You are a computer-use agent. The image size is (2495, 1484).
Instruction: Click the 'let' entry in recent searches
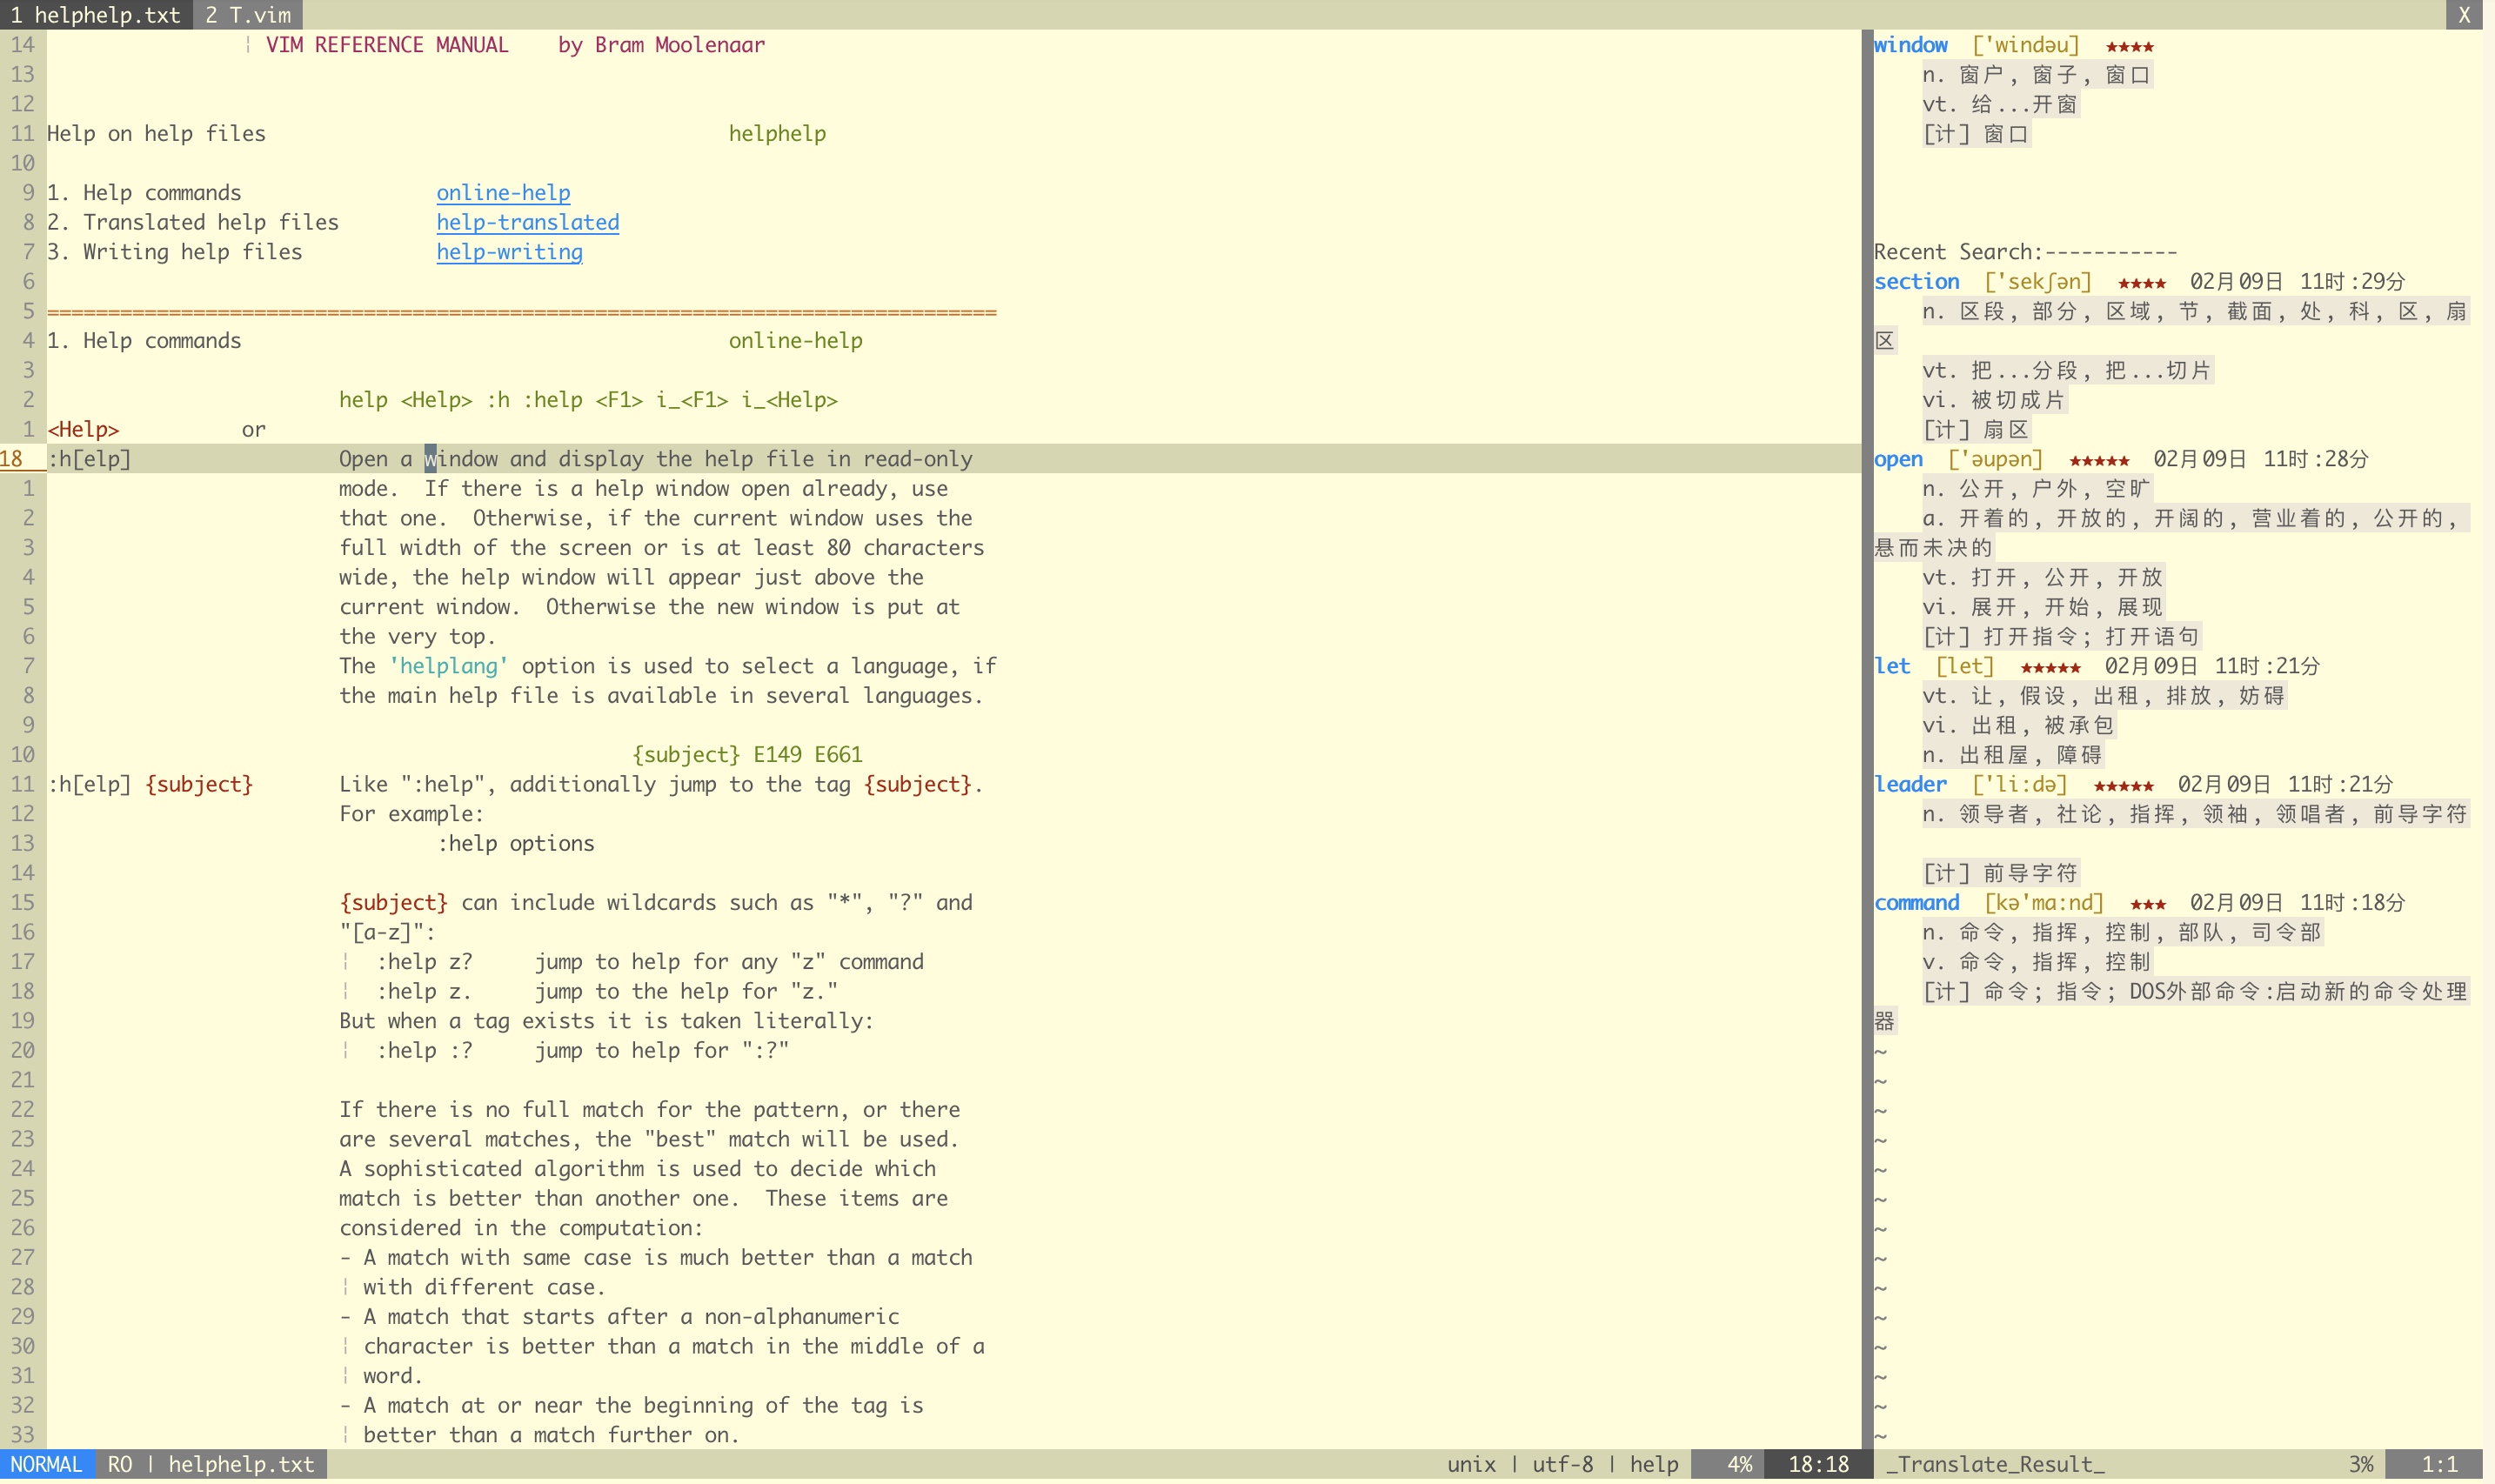tap(1892, 666)
